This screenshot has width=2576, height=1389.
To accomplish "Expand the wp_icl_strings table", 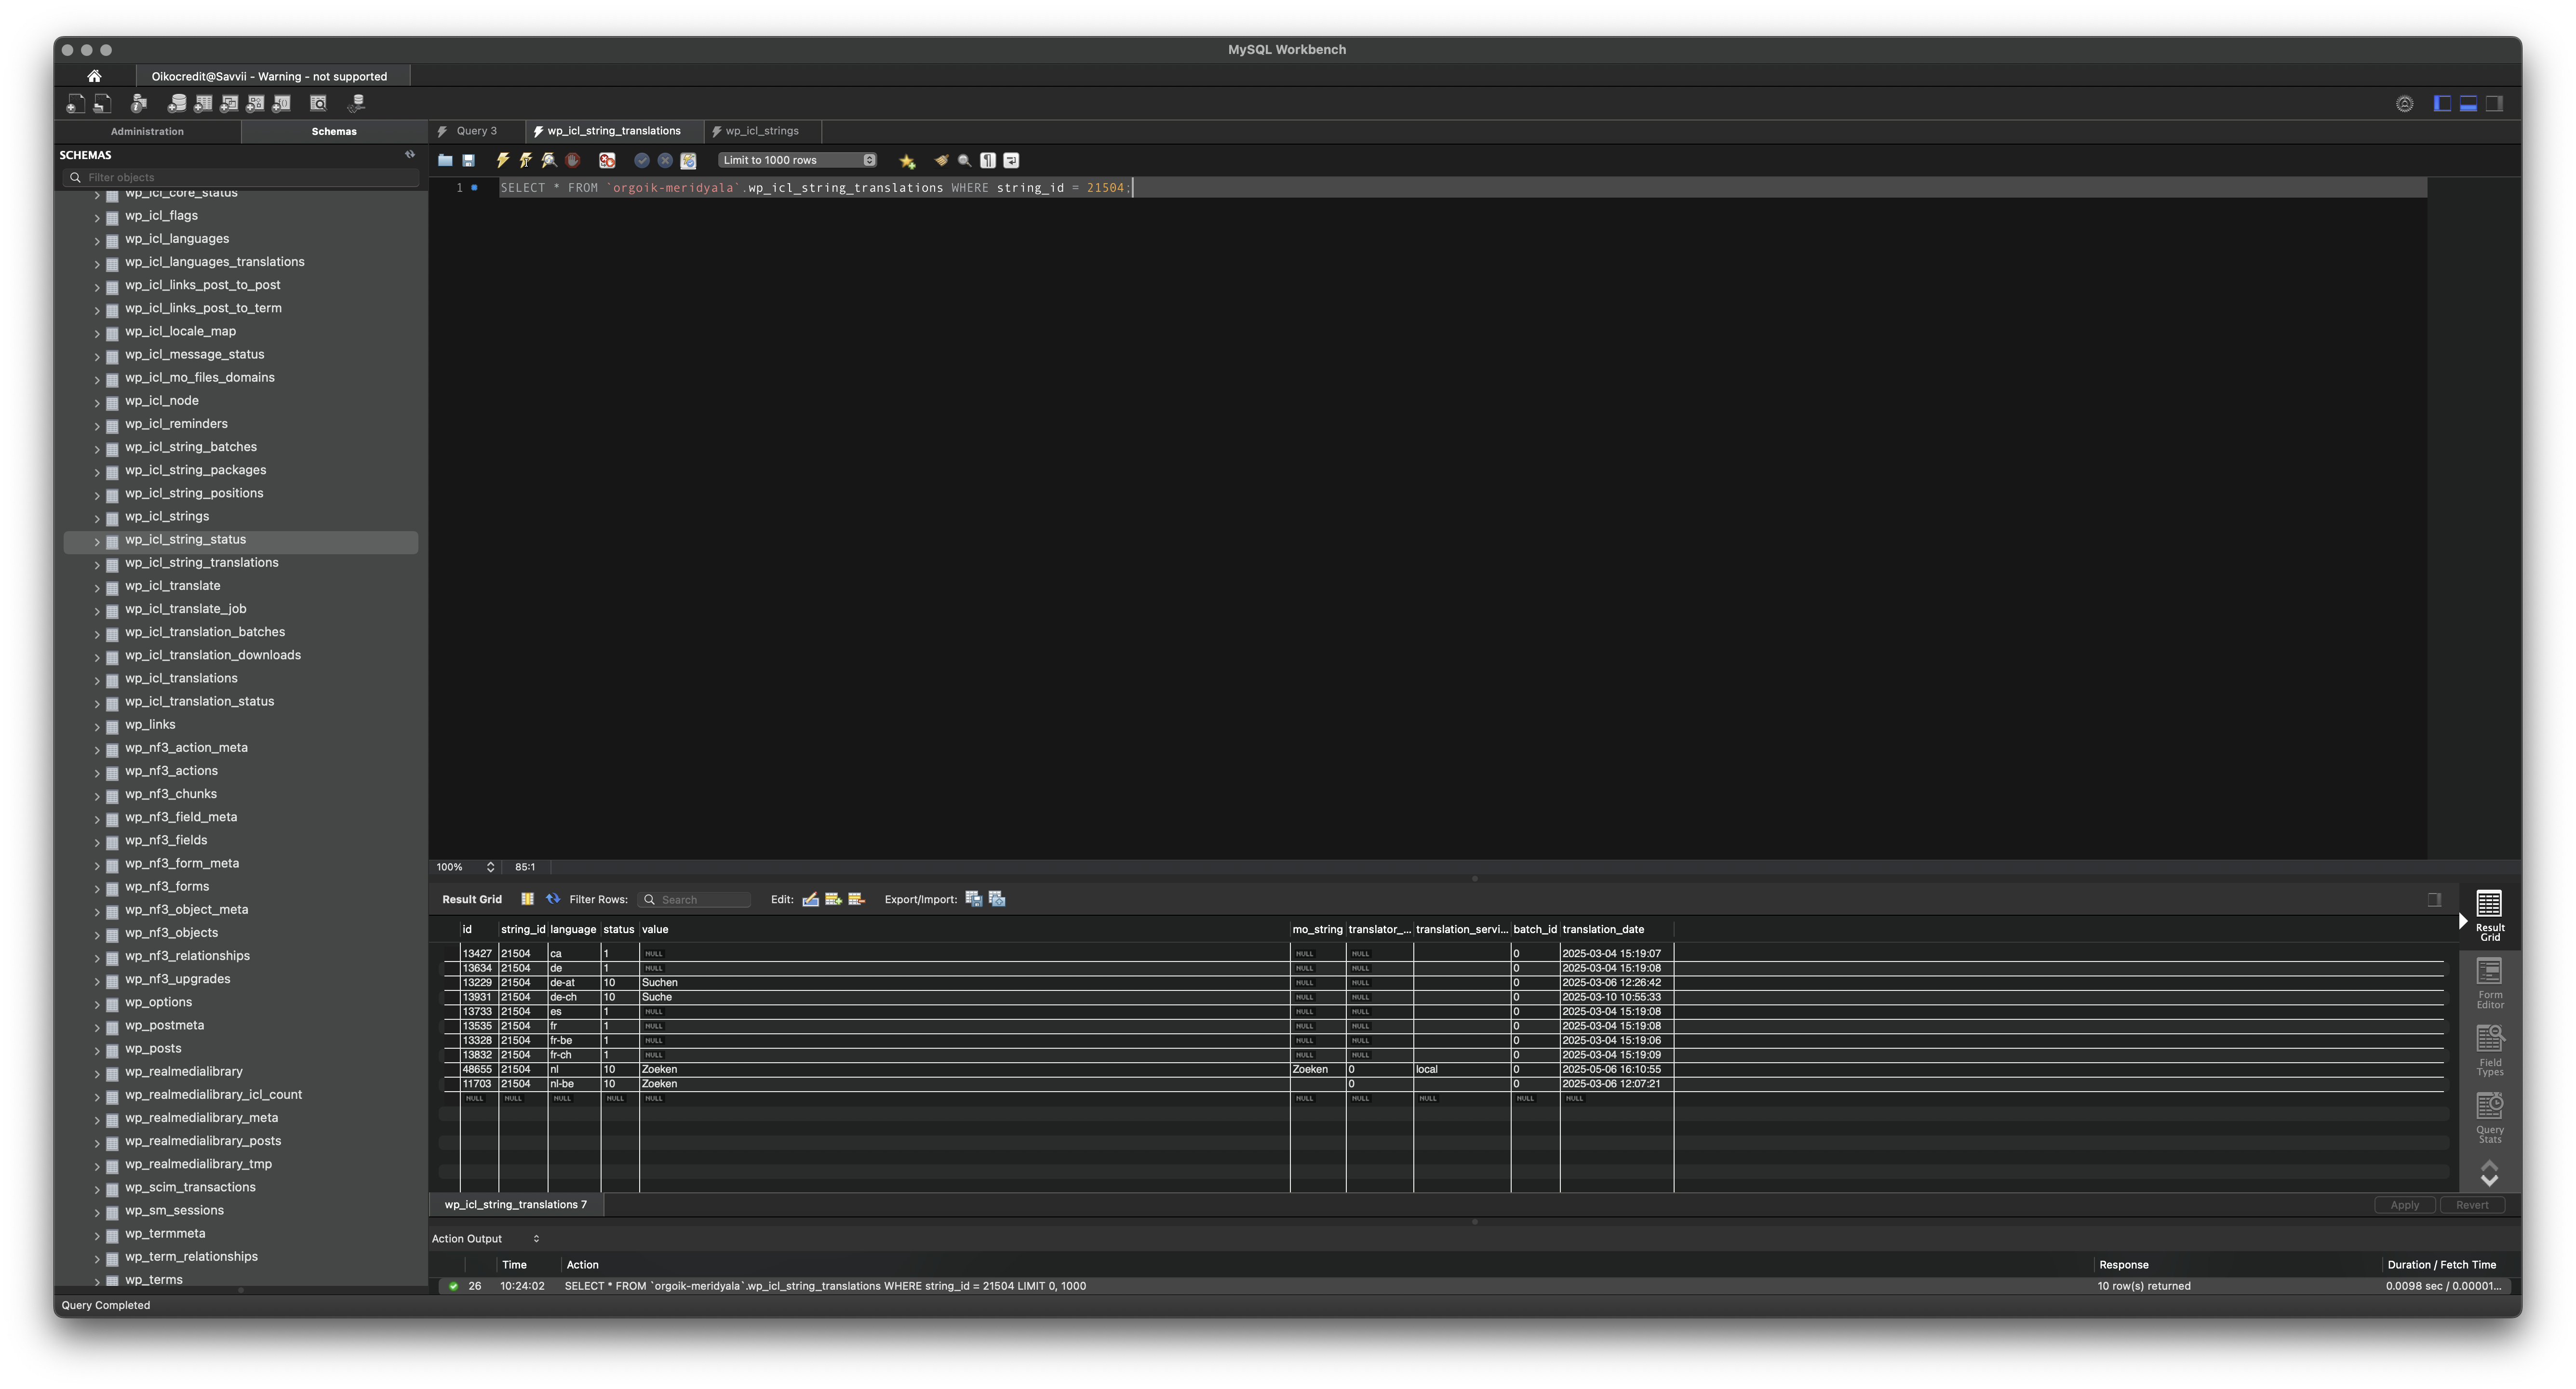I will [97, 518].
